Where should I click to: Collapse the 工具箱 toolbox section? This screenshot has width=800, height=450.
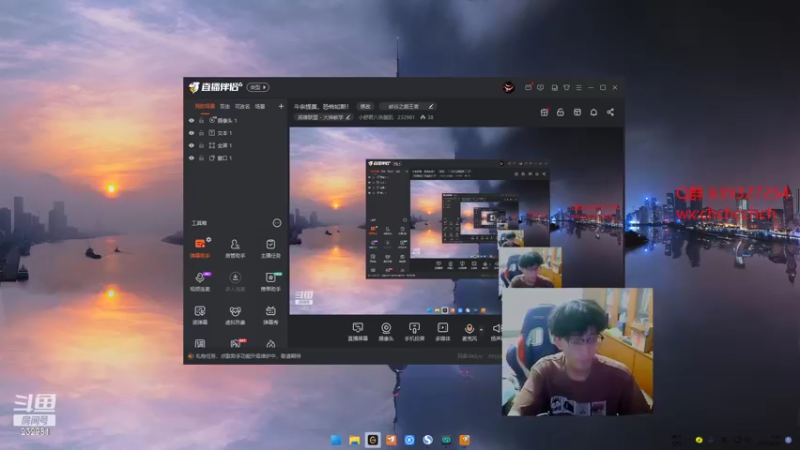pos(277,223)
